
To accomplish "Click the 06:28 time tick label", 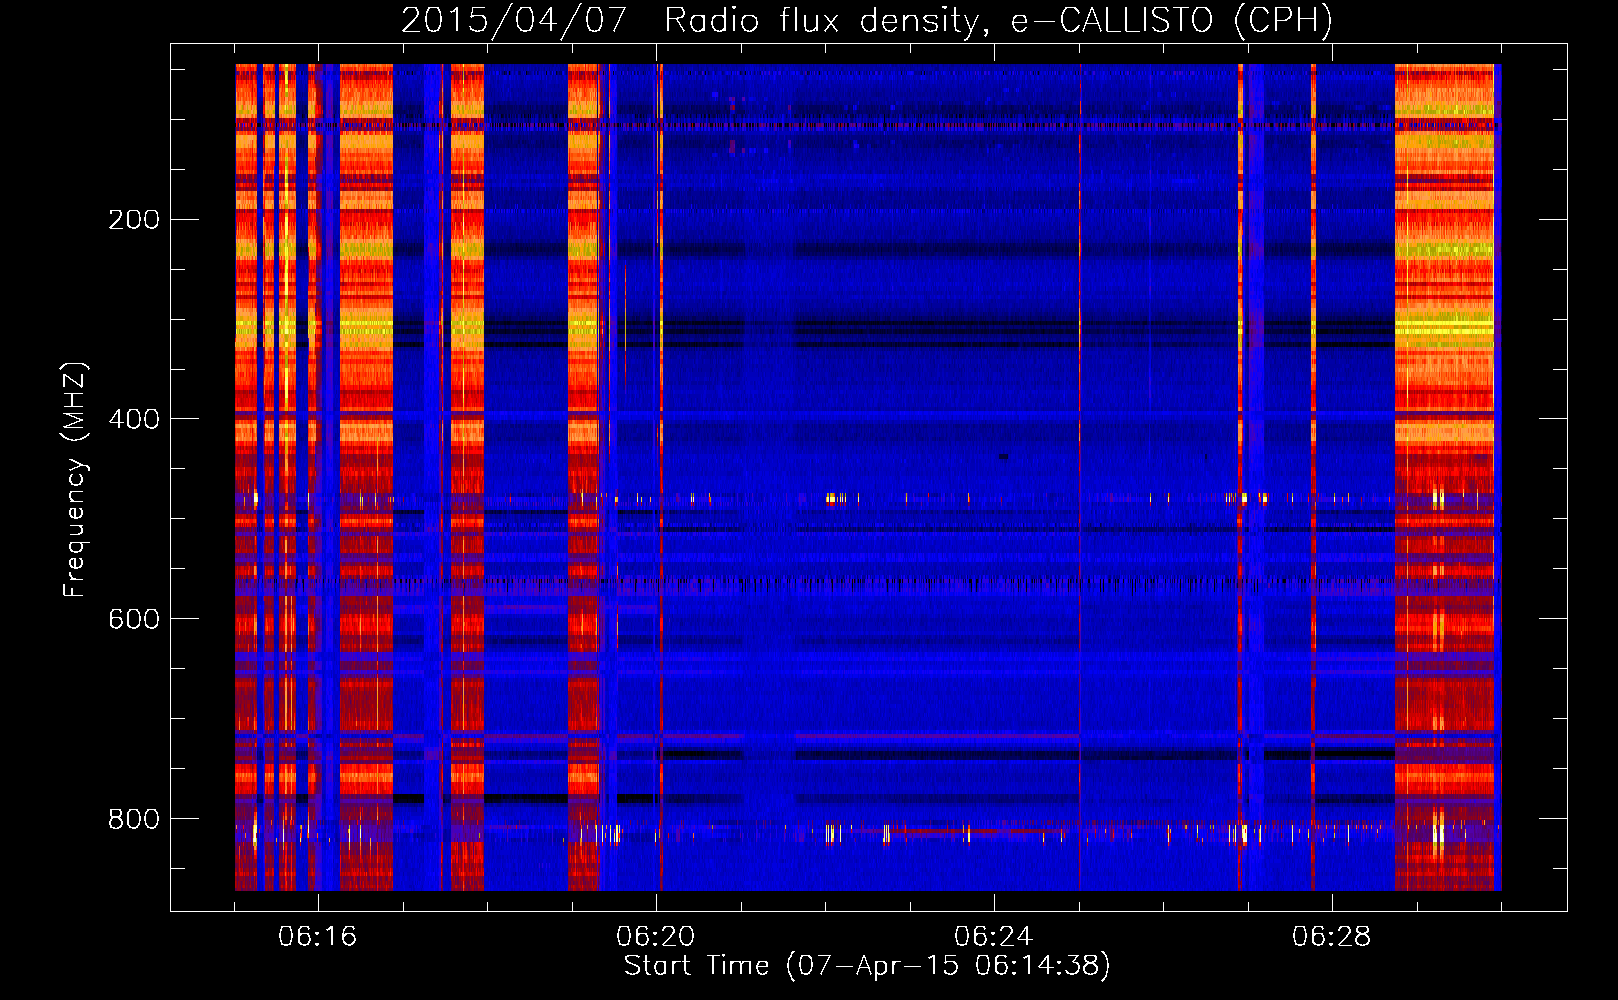I will click(x=1332, y=937).
